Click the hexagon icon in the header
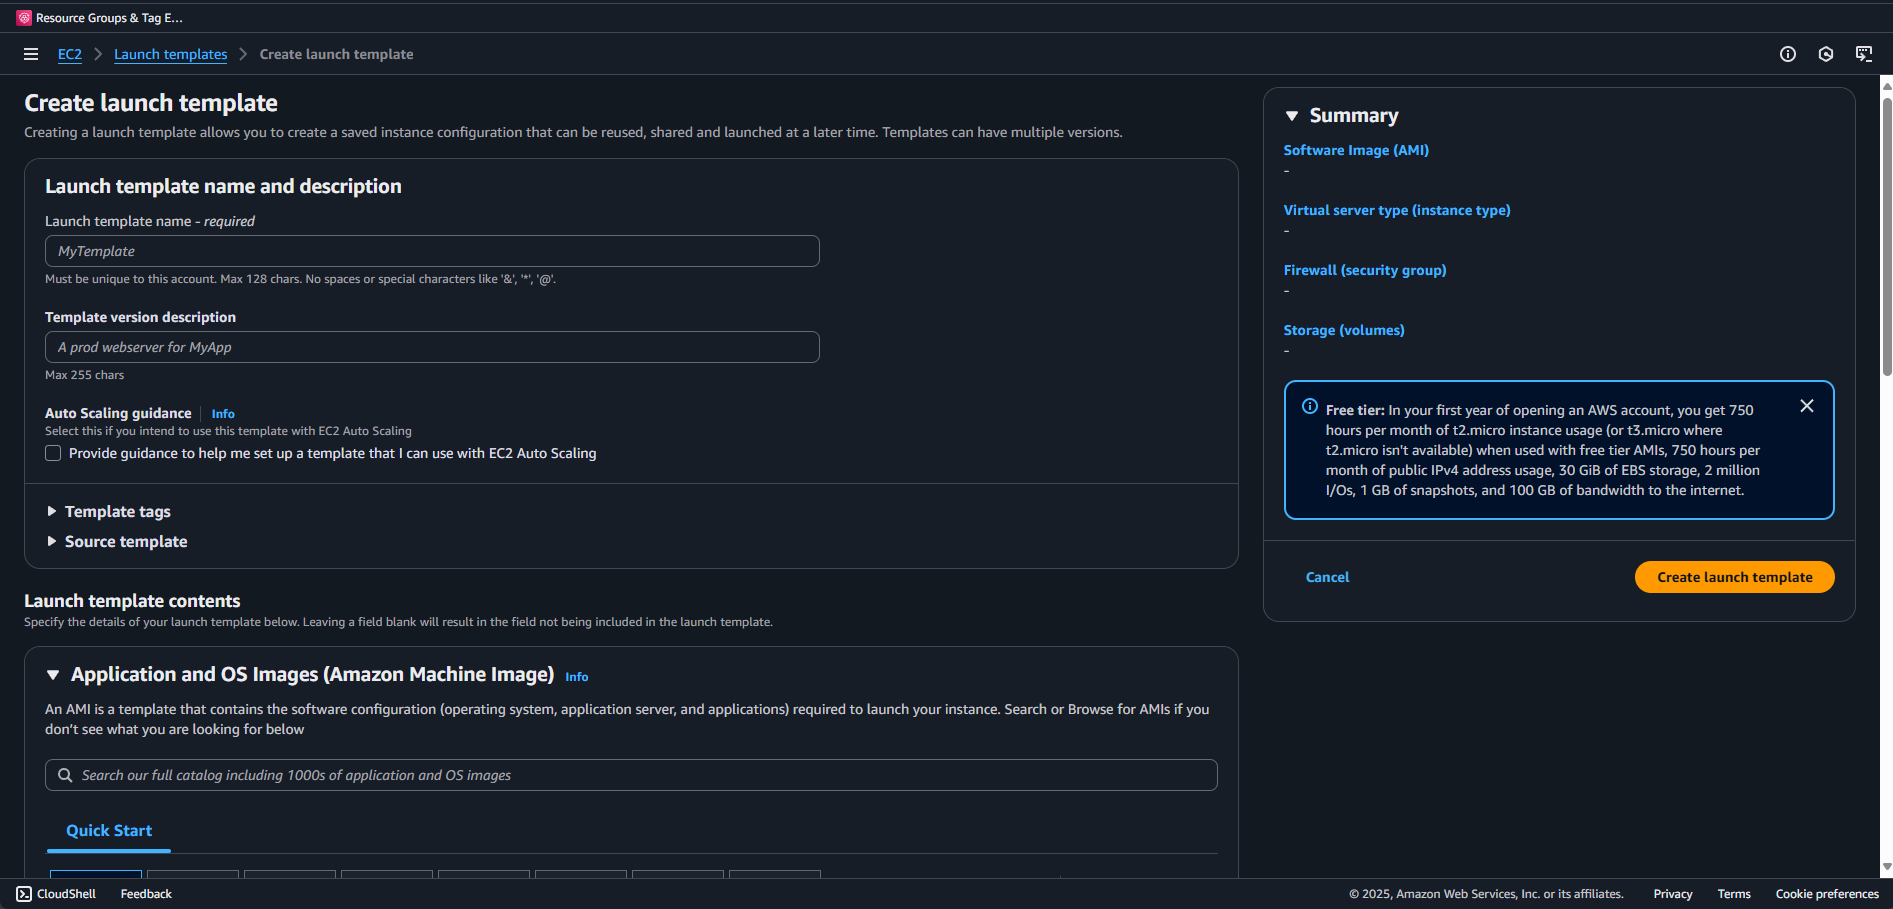Screen dimensions: 1893x909 [1826, 54]
